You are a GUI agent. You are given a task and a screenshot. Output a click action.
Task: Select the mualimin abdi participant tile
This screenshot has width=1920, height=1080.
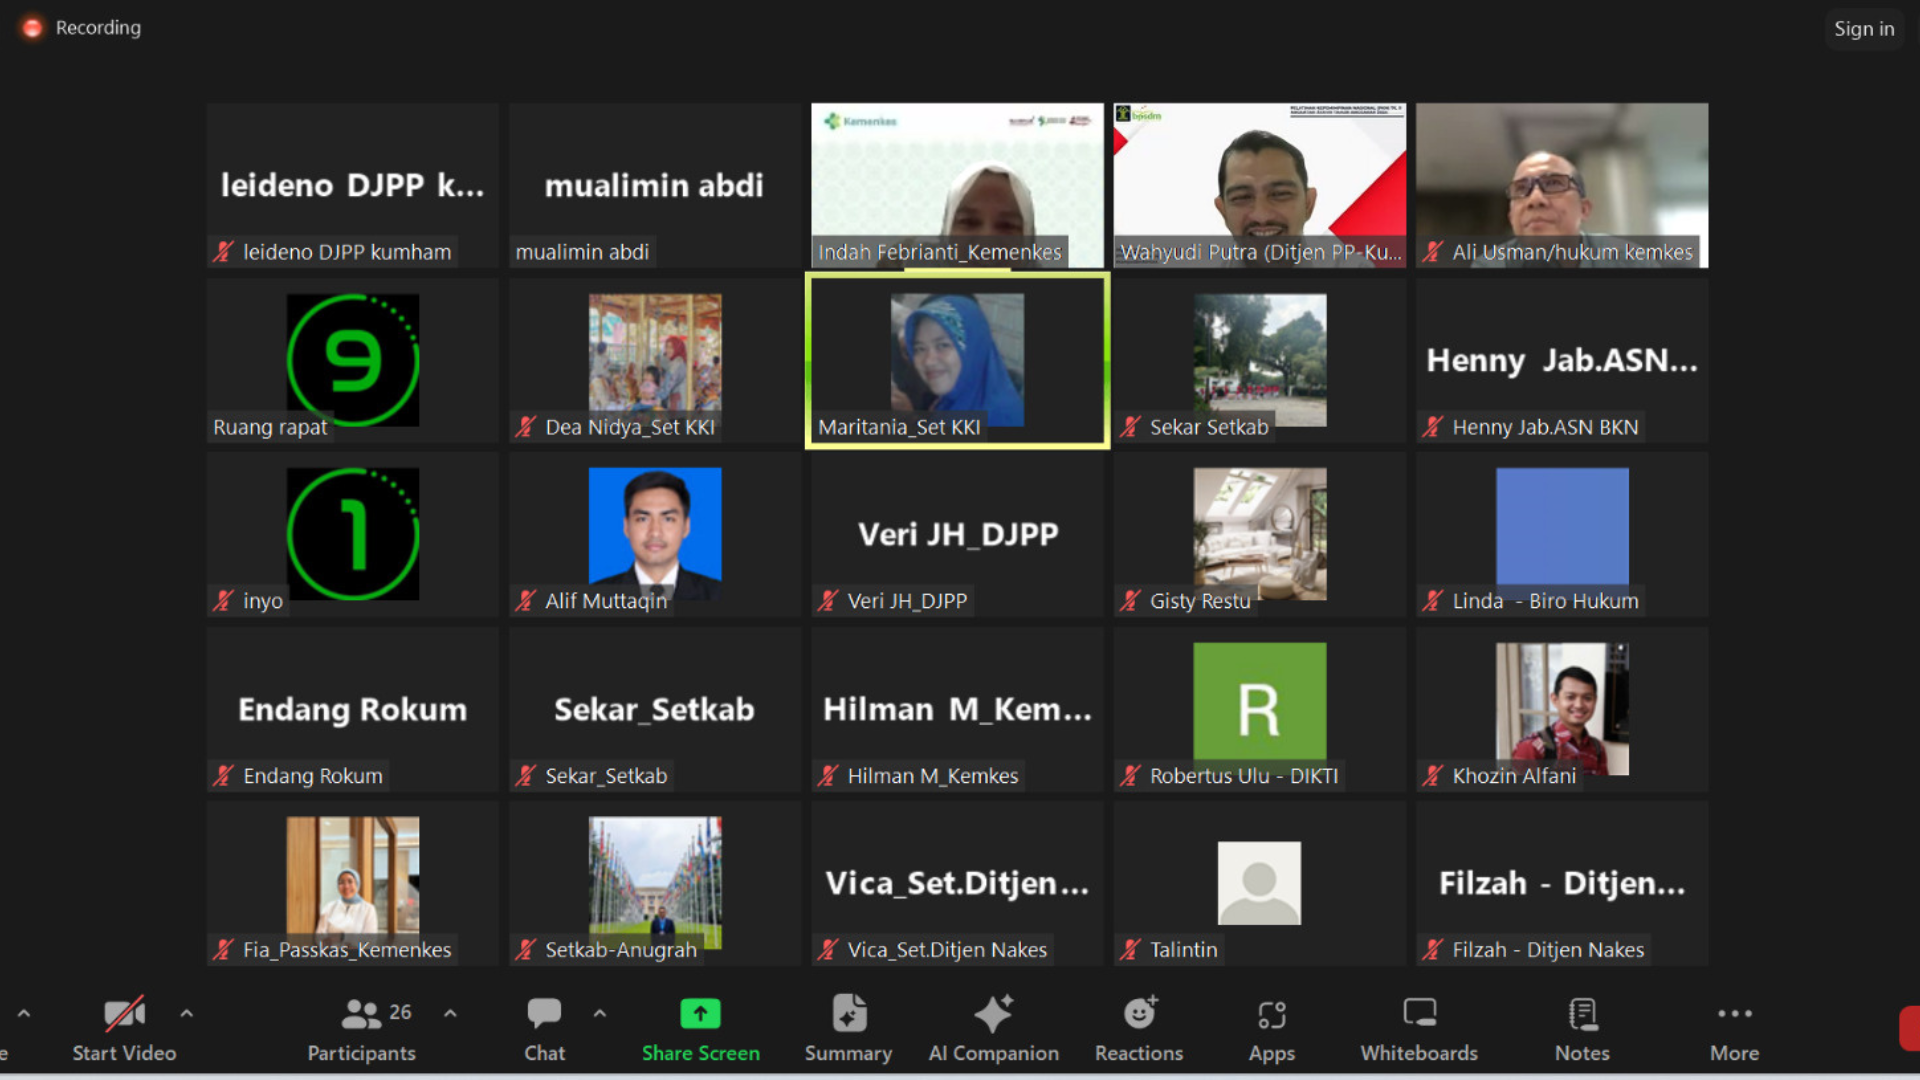point(655,185)
